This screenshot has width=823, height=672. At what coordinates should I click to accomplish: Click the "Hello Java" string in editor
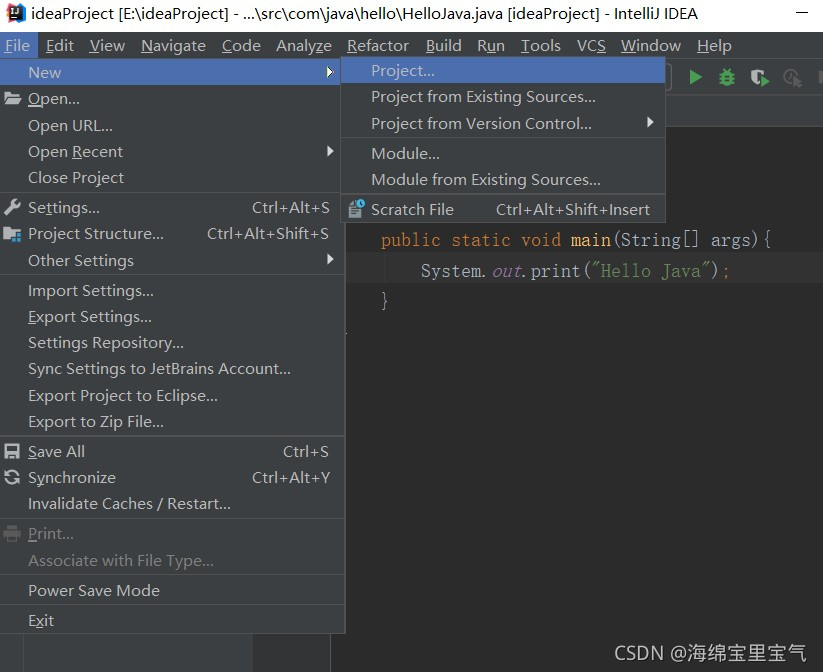[651, 271]
